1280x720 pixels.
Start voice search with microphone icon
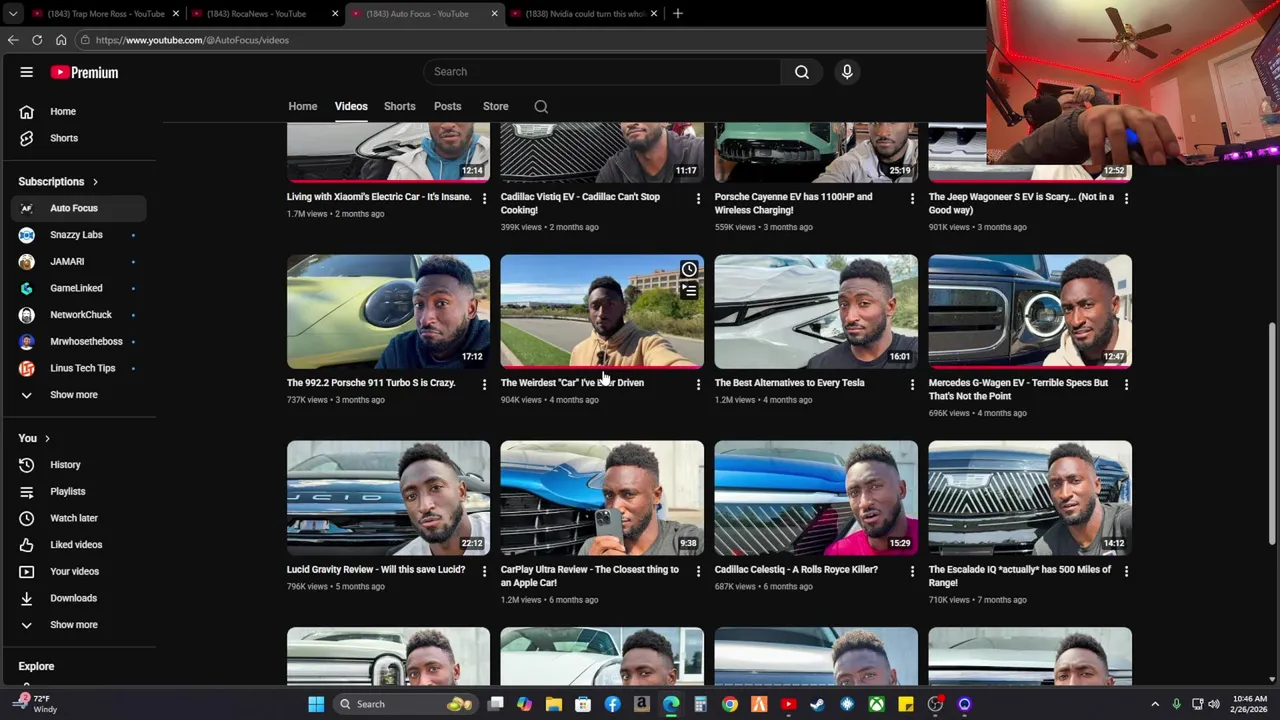(847, 72)
